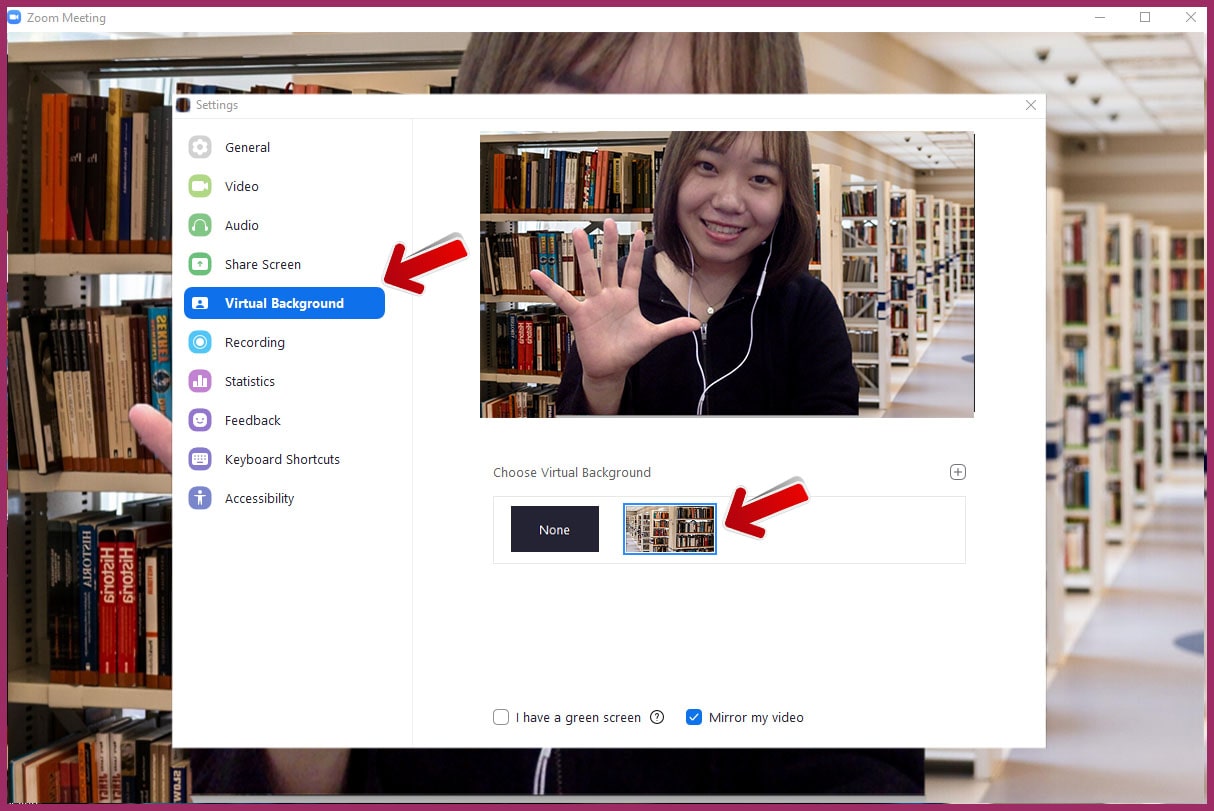Click the Statistics bar chart icon
Screen dimensions: 1214x811
(x=200, y=381)
